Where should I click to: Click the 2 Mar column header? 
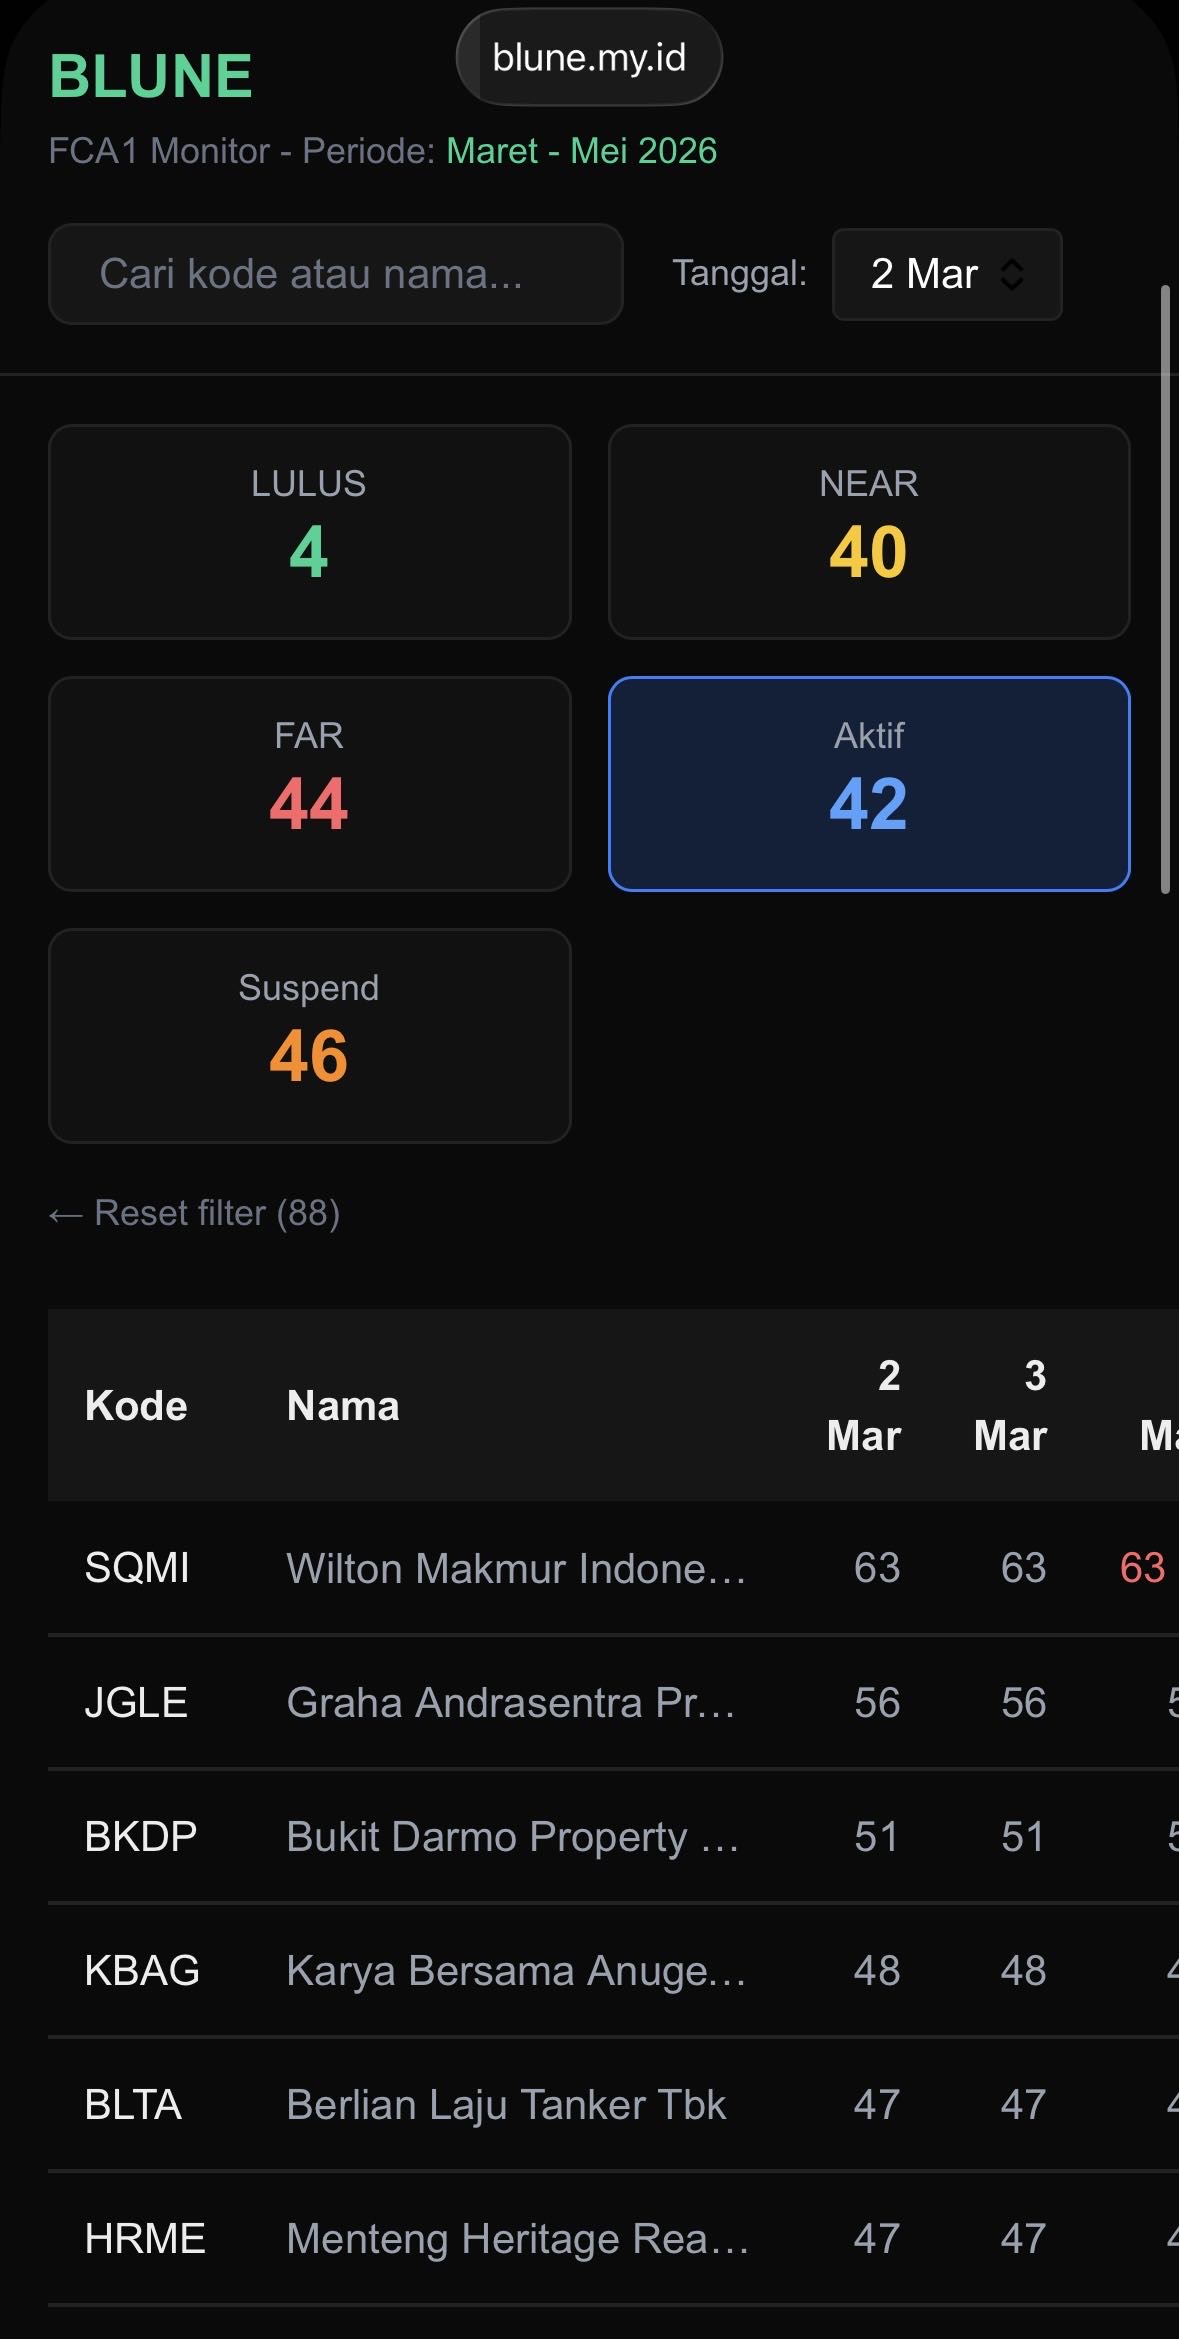865,1406
